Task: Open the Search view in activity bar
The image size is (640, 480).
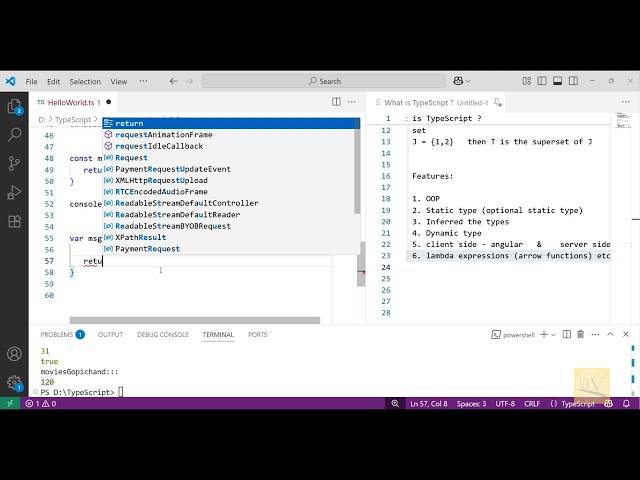Action: point(14,134)
